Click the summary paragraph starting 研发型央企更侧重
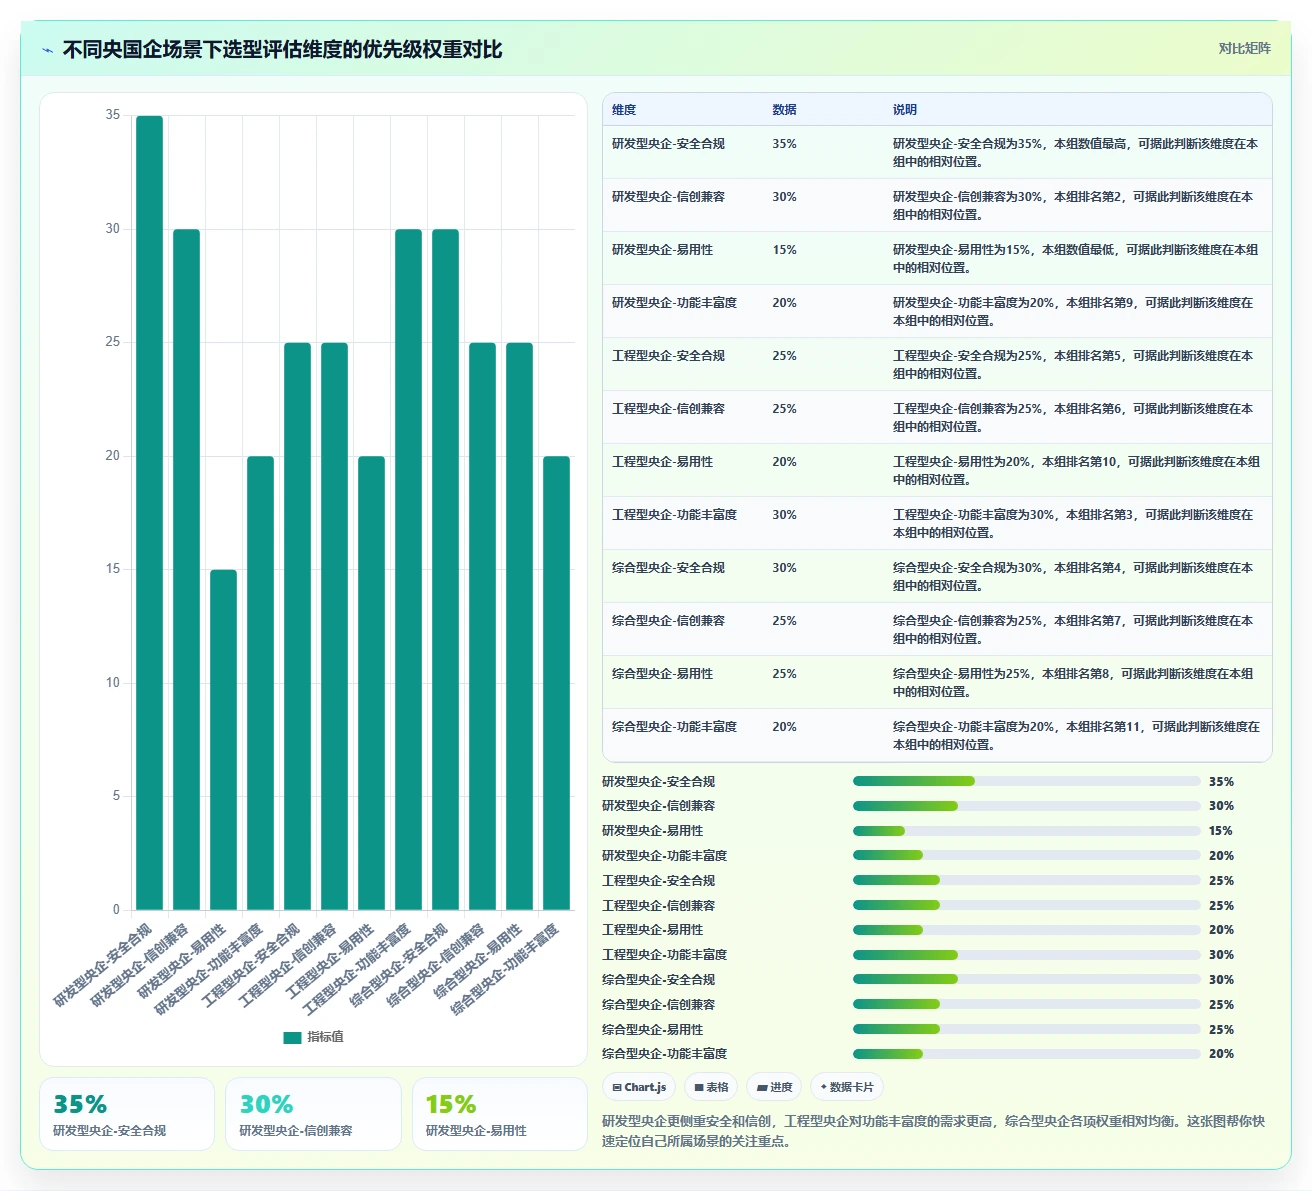Viewport: 1312px width, 1191px height. point(934,1131)
